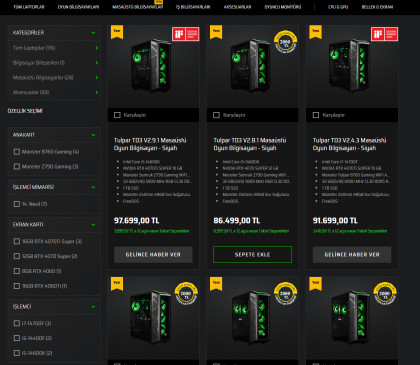Enable Karşılaştır checkbox for Tulpar T03 V2.9.1
The width and height of the screenshot is (420, 365).
tap(117, 115)
